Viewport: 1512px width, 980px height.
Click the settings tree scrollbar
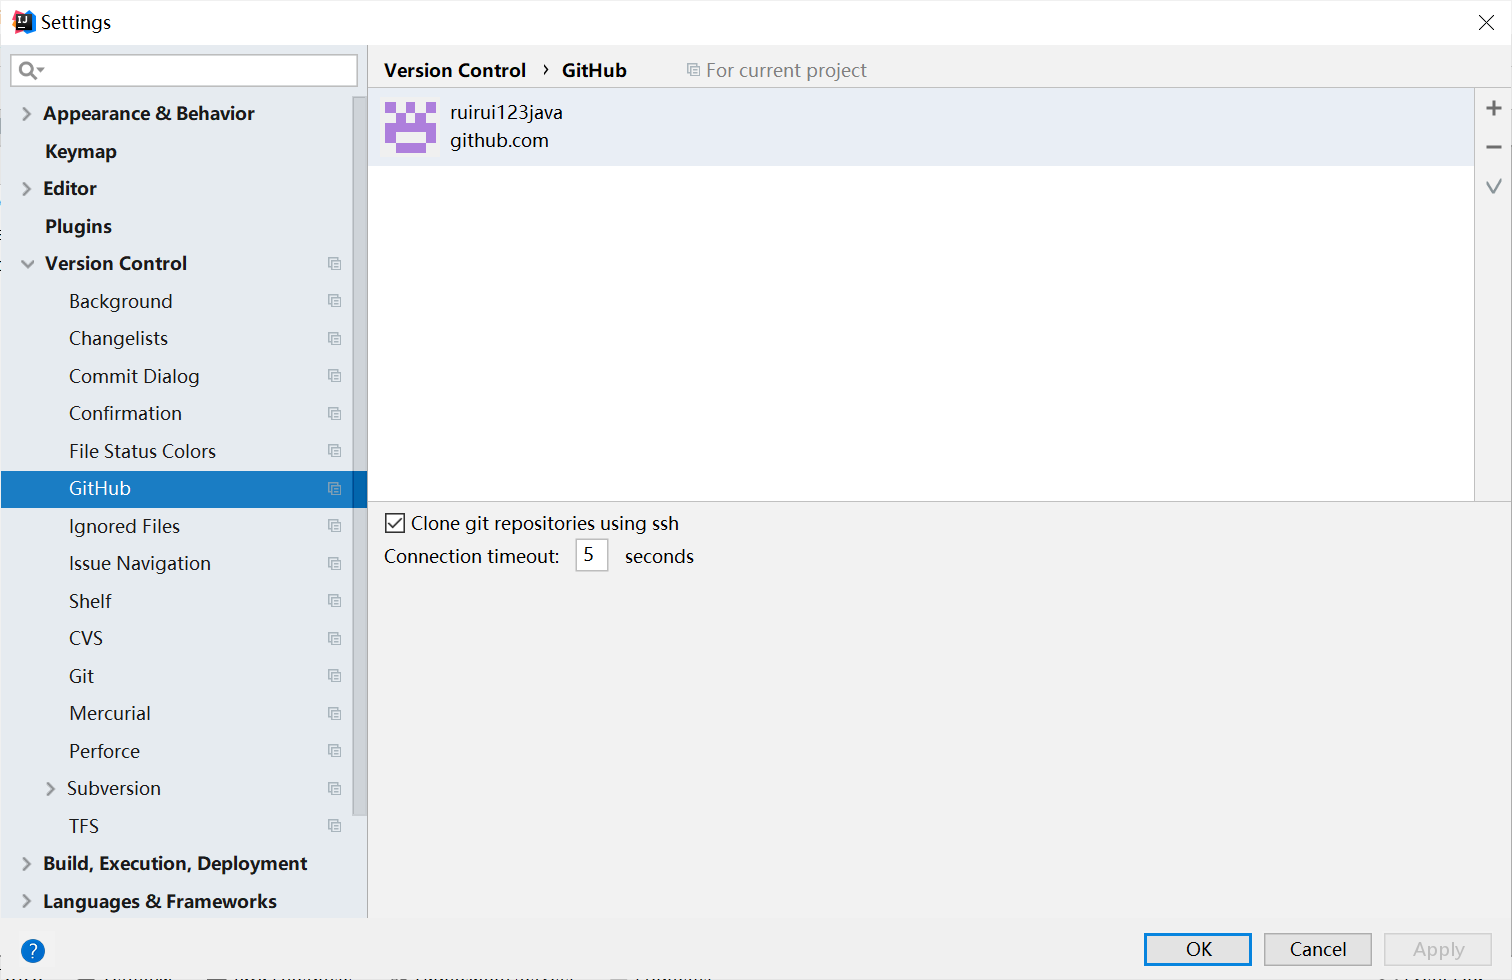(359, 455)
